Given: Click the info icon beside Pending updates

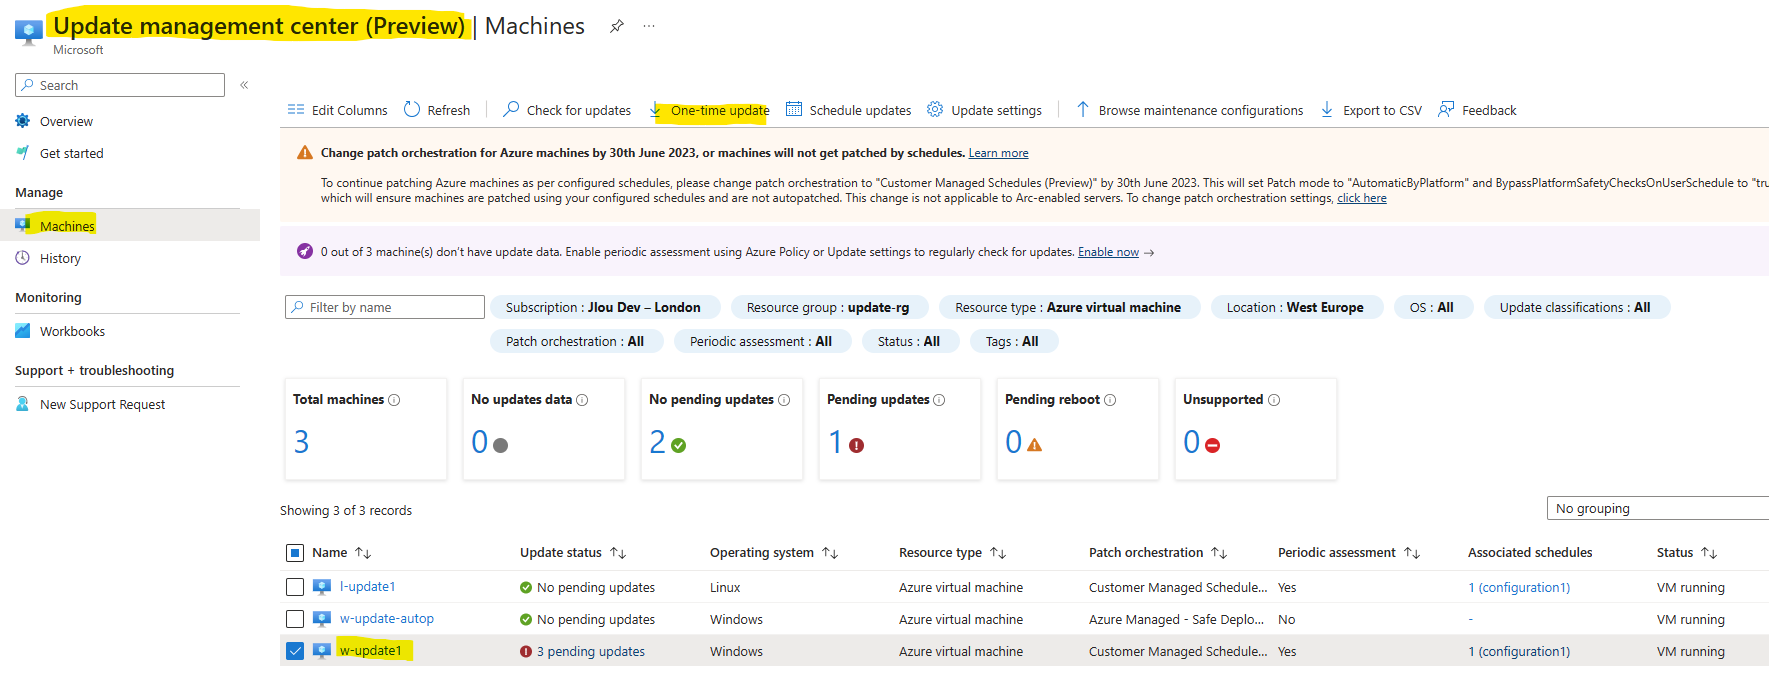Looking at the screenshot, I should 939,400.
